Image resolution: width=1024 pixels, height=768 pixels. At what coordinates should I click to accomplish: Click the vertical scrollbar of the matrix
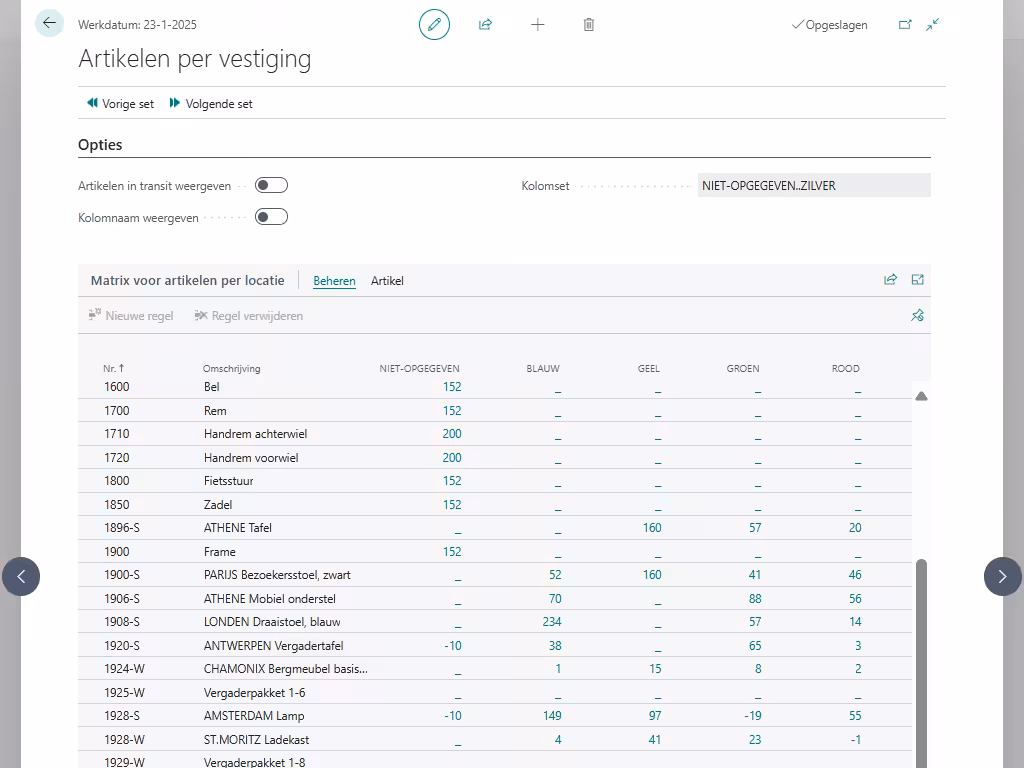pos(921,660)
